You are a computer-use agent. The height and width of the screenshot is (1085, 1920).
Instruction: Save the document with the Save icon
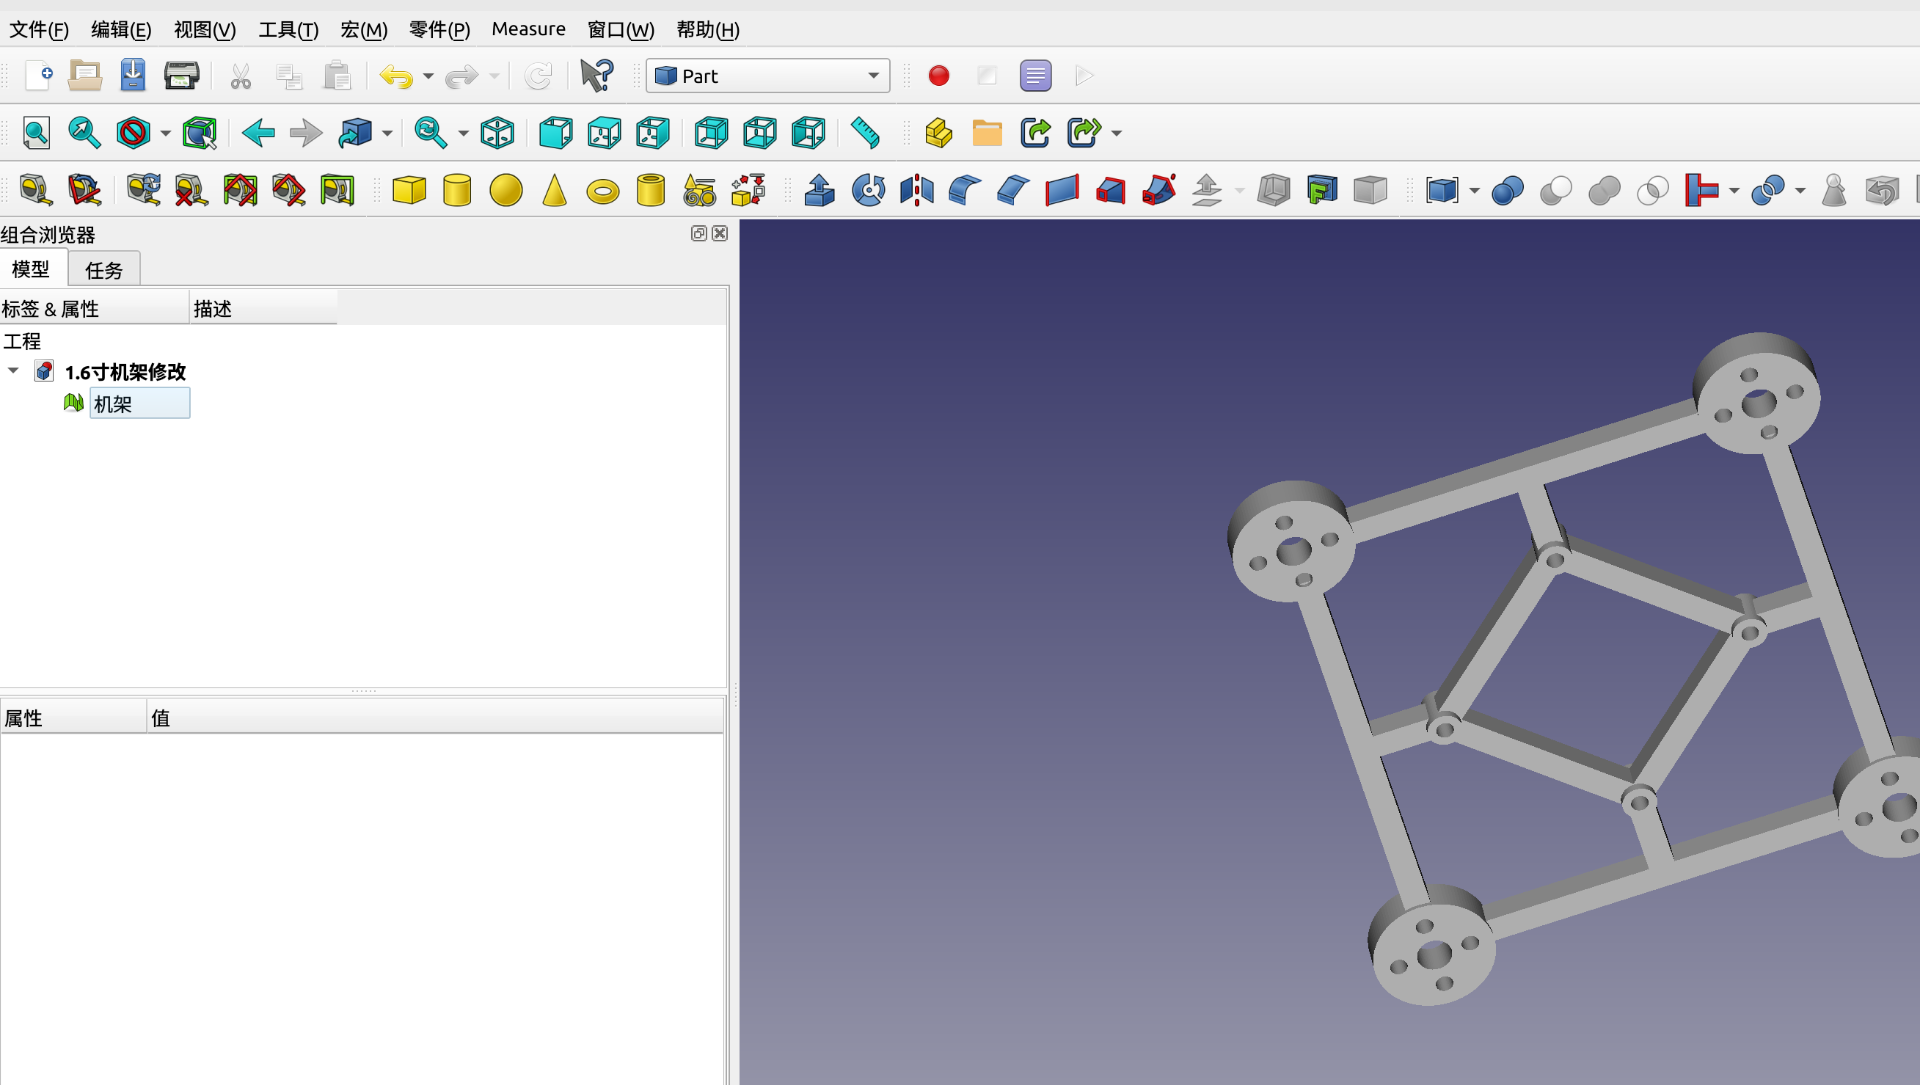pos(133,76)
